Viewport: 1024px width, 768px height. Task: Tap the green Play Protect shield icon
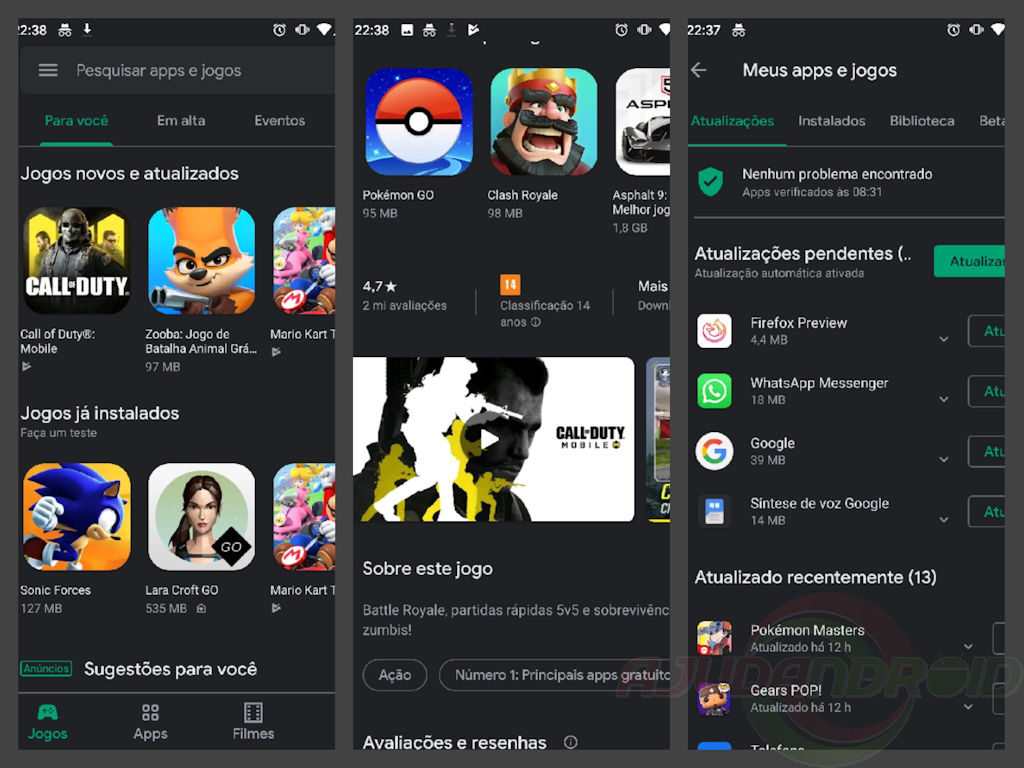[711, 182]
